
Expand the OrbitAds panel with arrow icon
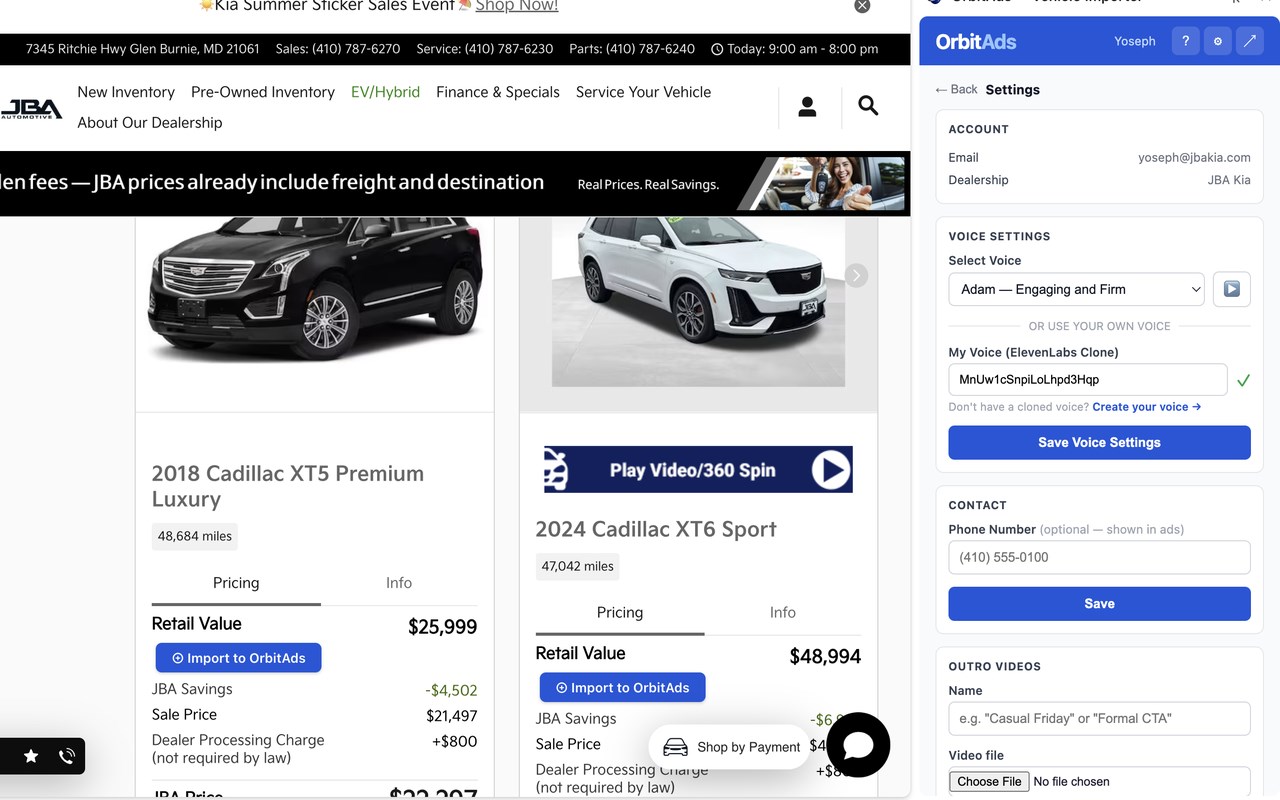click(x=1249, y=41)
